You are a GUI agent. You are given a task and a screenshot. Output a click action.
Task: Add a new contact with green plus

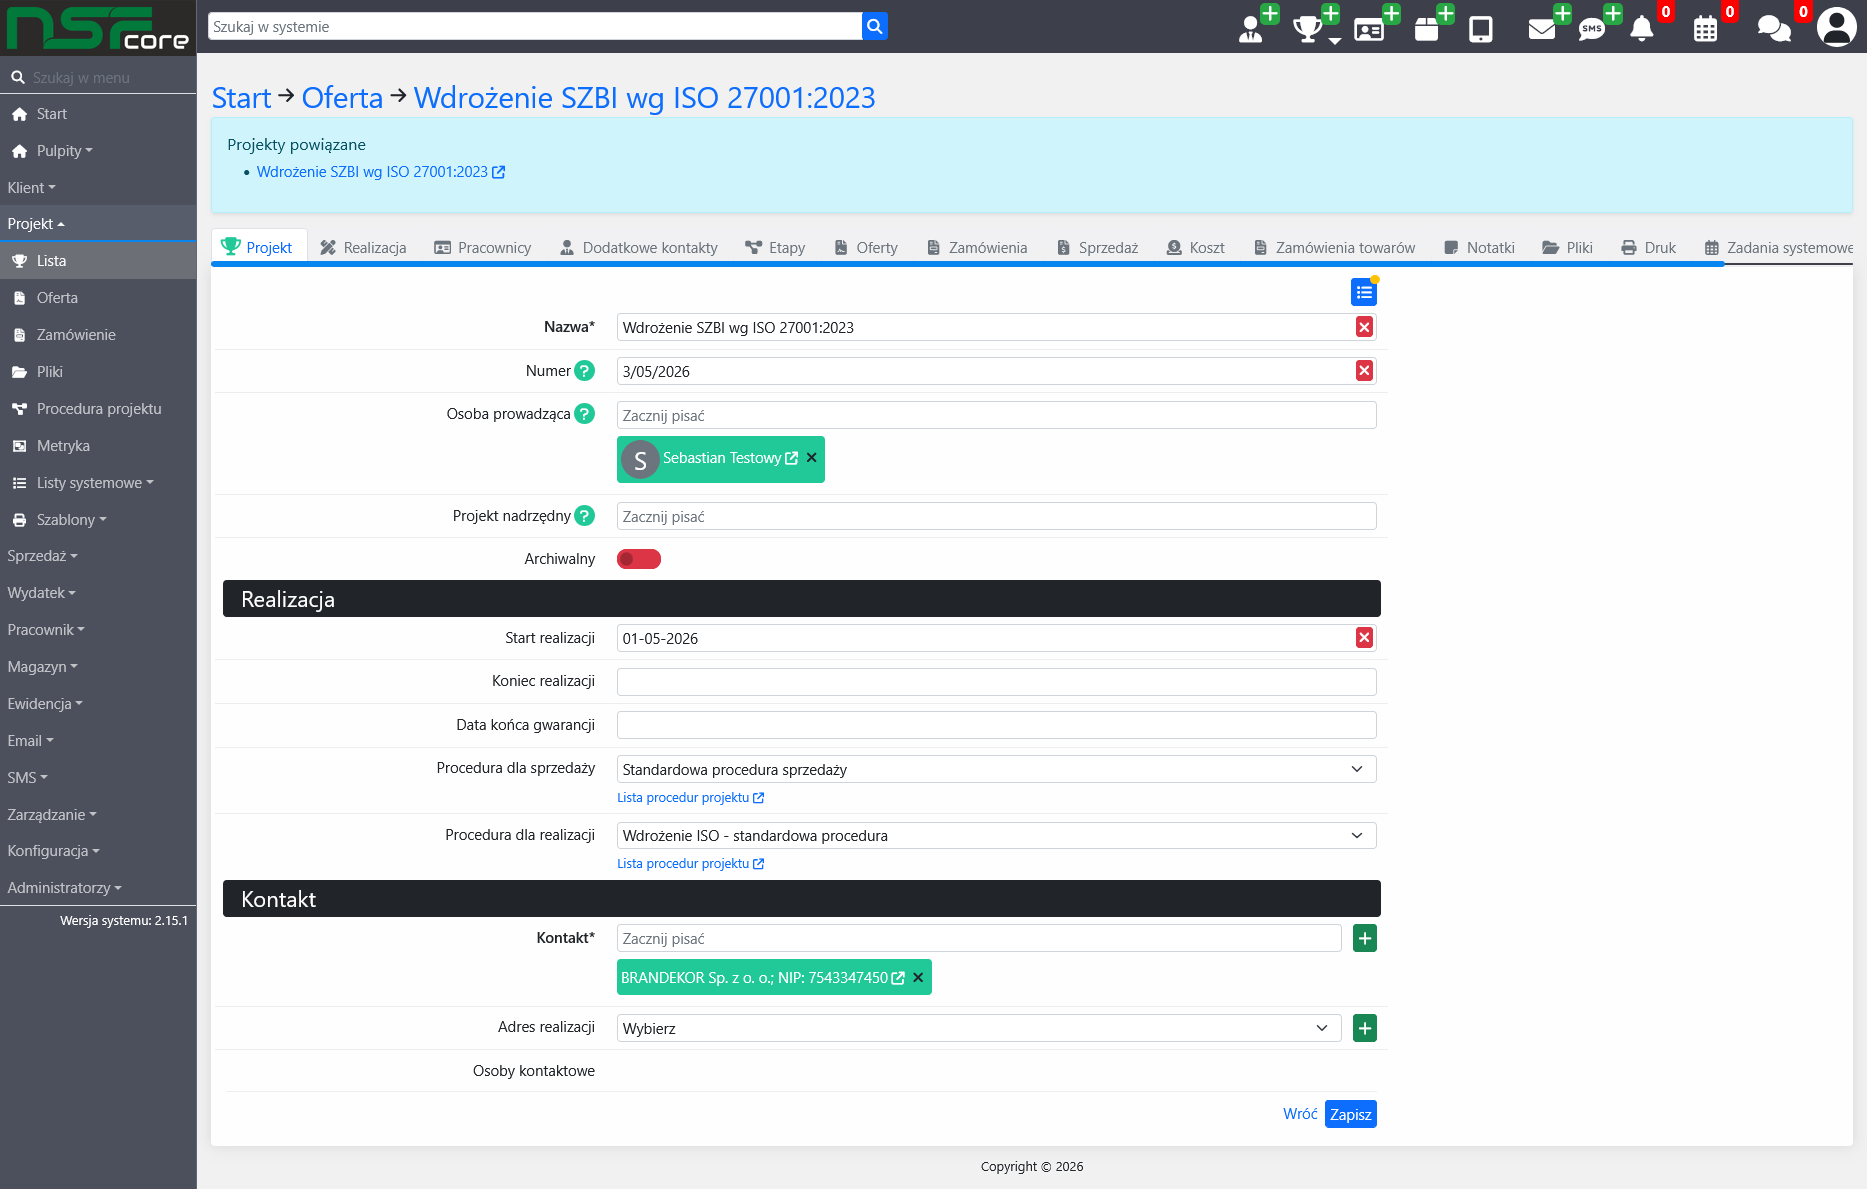[x=1365, y=938]
